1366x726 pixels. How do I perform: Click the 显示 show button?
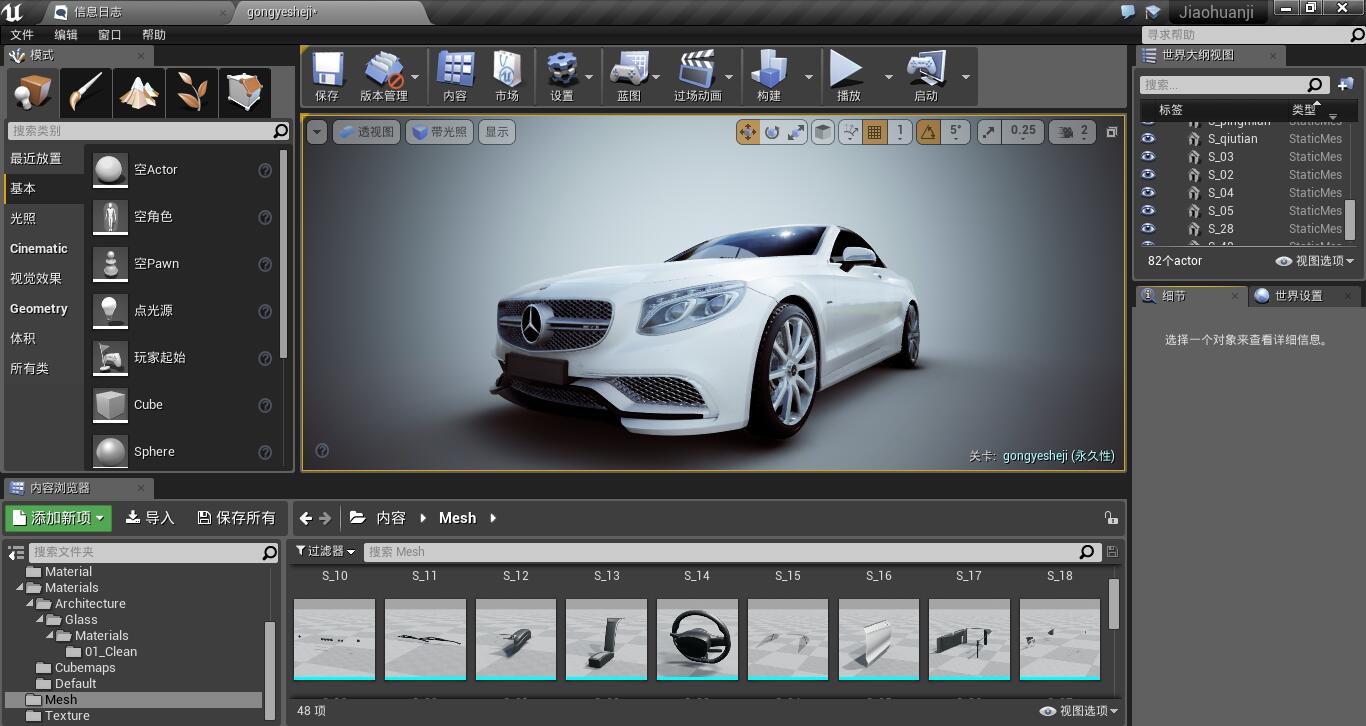click(497, 132)
